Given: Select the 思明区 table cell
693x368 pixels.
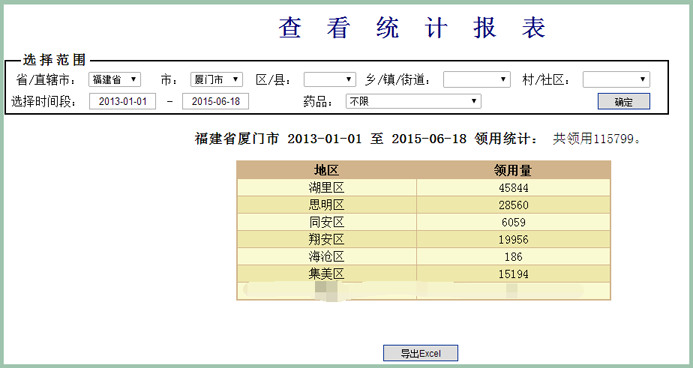Looking at the screenshot, I should point(327,205).
